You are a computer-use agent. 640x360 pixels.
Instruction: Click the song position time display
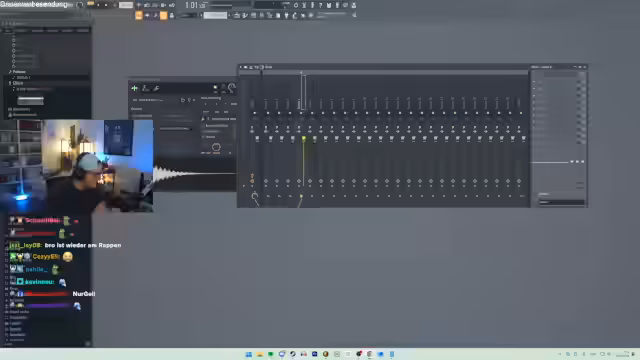pyautogui.click(x=195, y=5)
